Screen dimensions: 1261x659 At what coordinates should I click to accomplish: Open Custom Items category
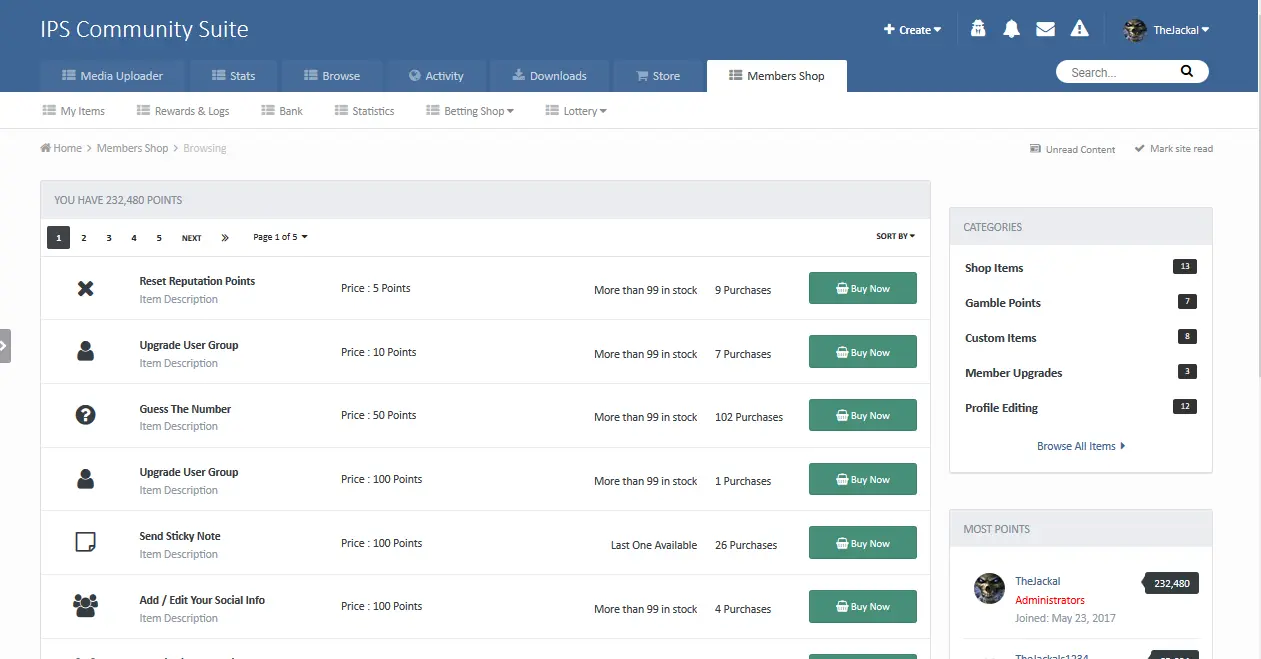[x=1001, y=338]
